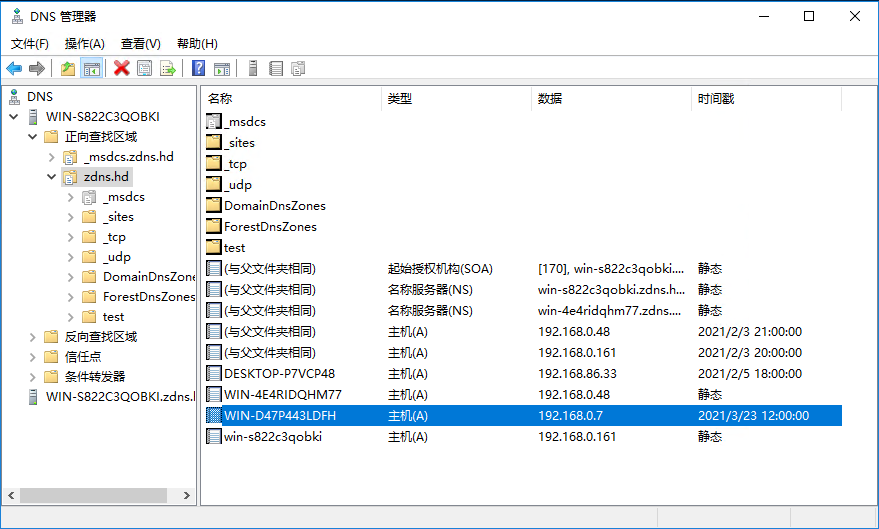Open Properties via the toolbar icon
The width and height of the screenshot is (879, 529).
click(x=145, y=69)
